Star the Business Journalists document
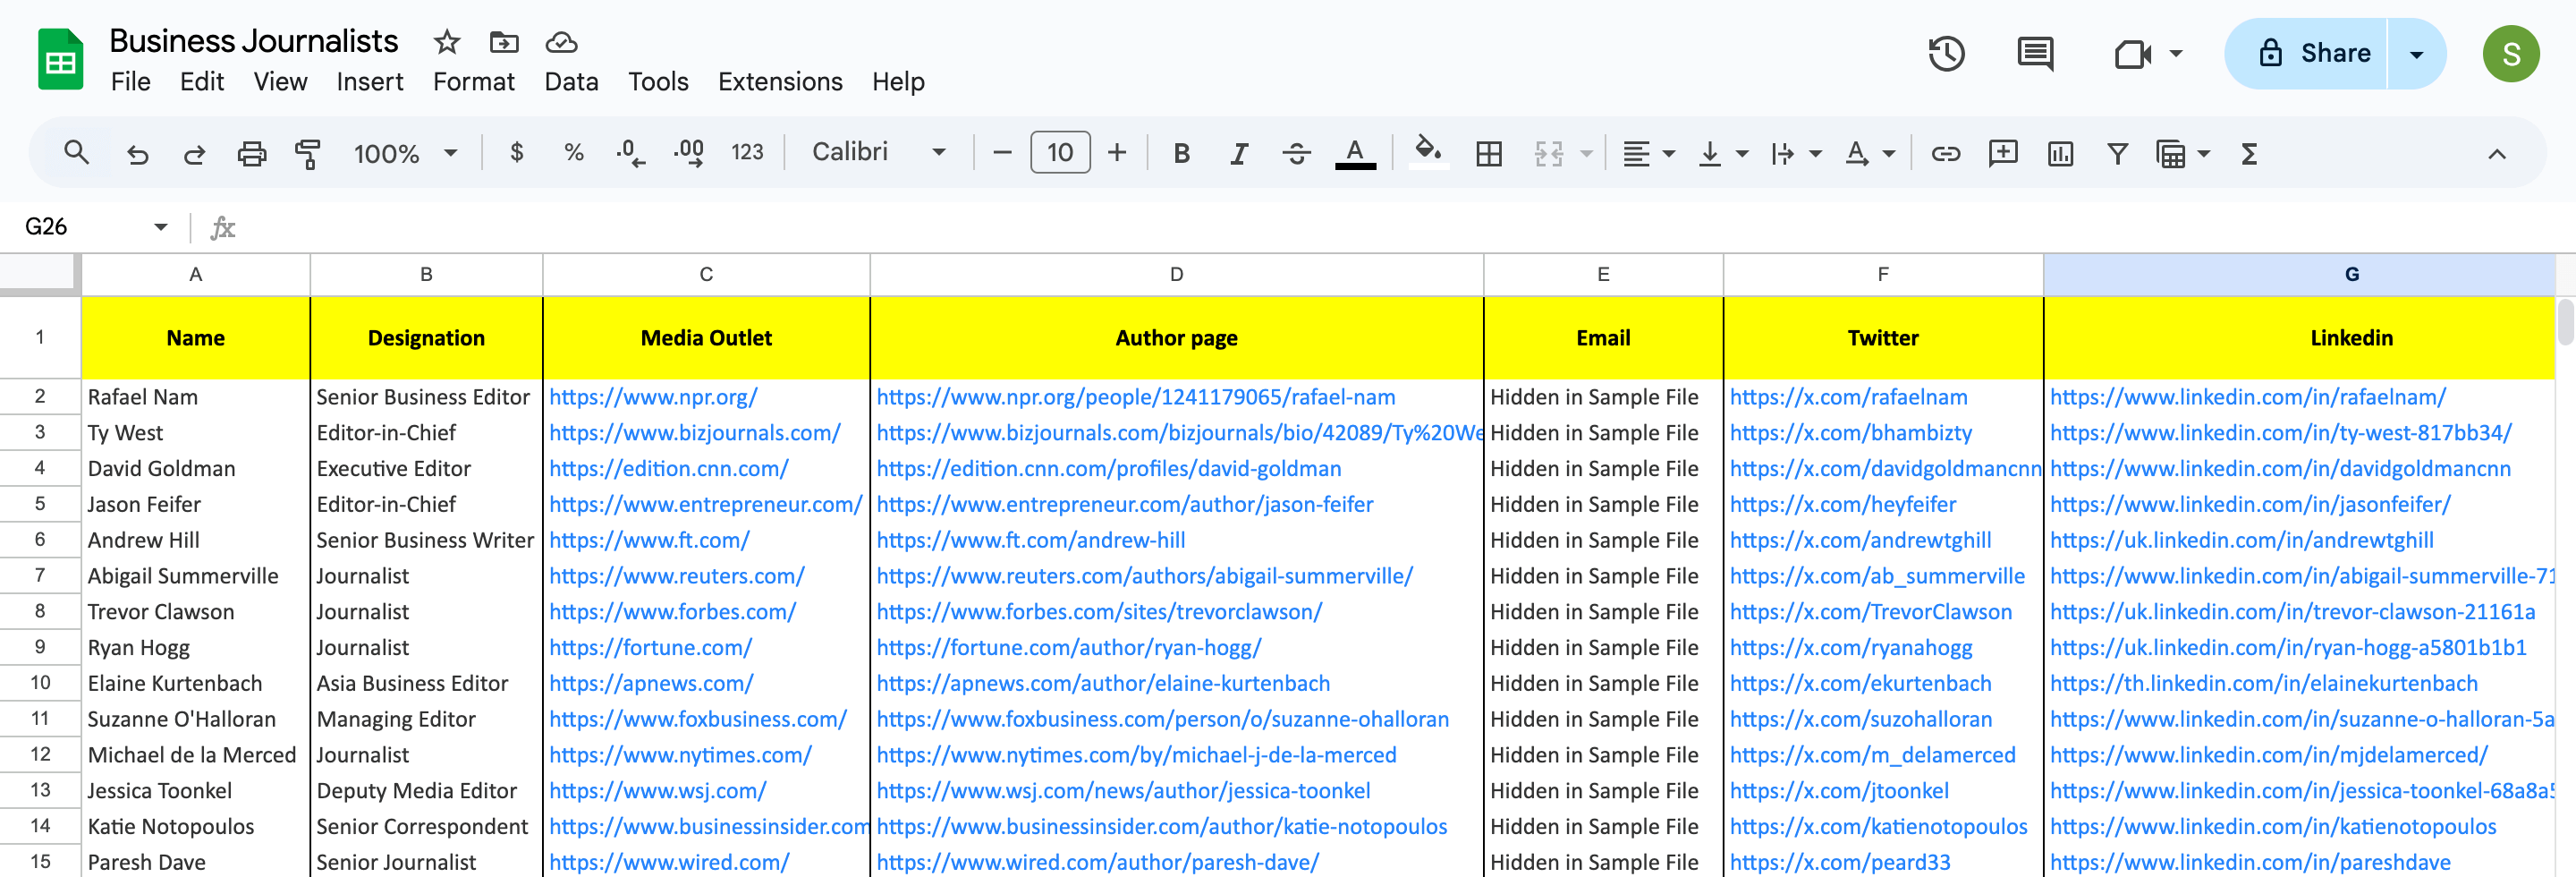 (x=446, y=42)
